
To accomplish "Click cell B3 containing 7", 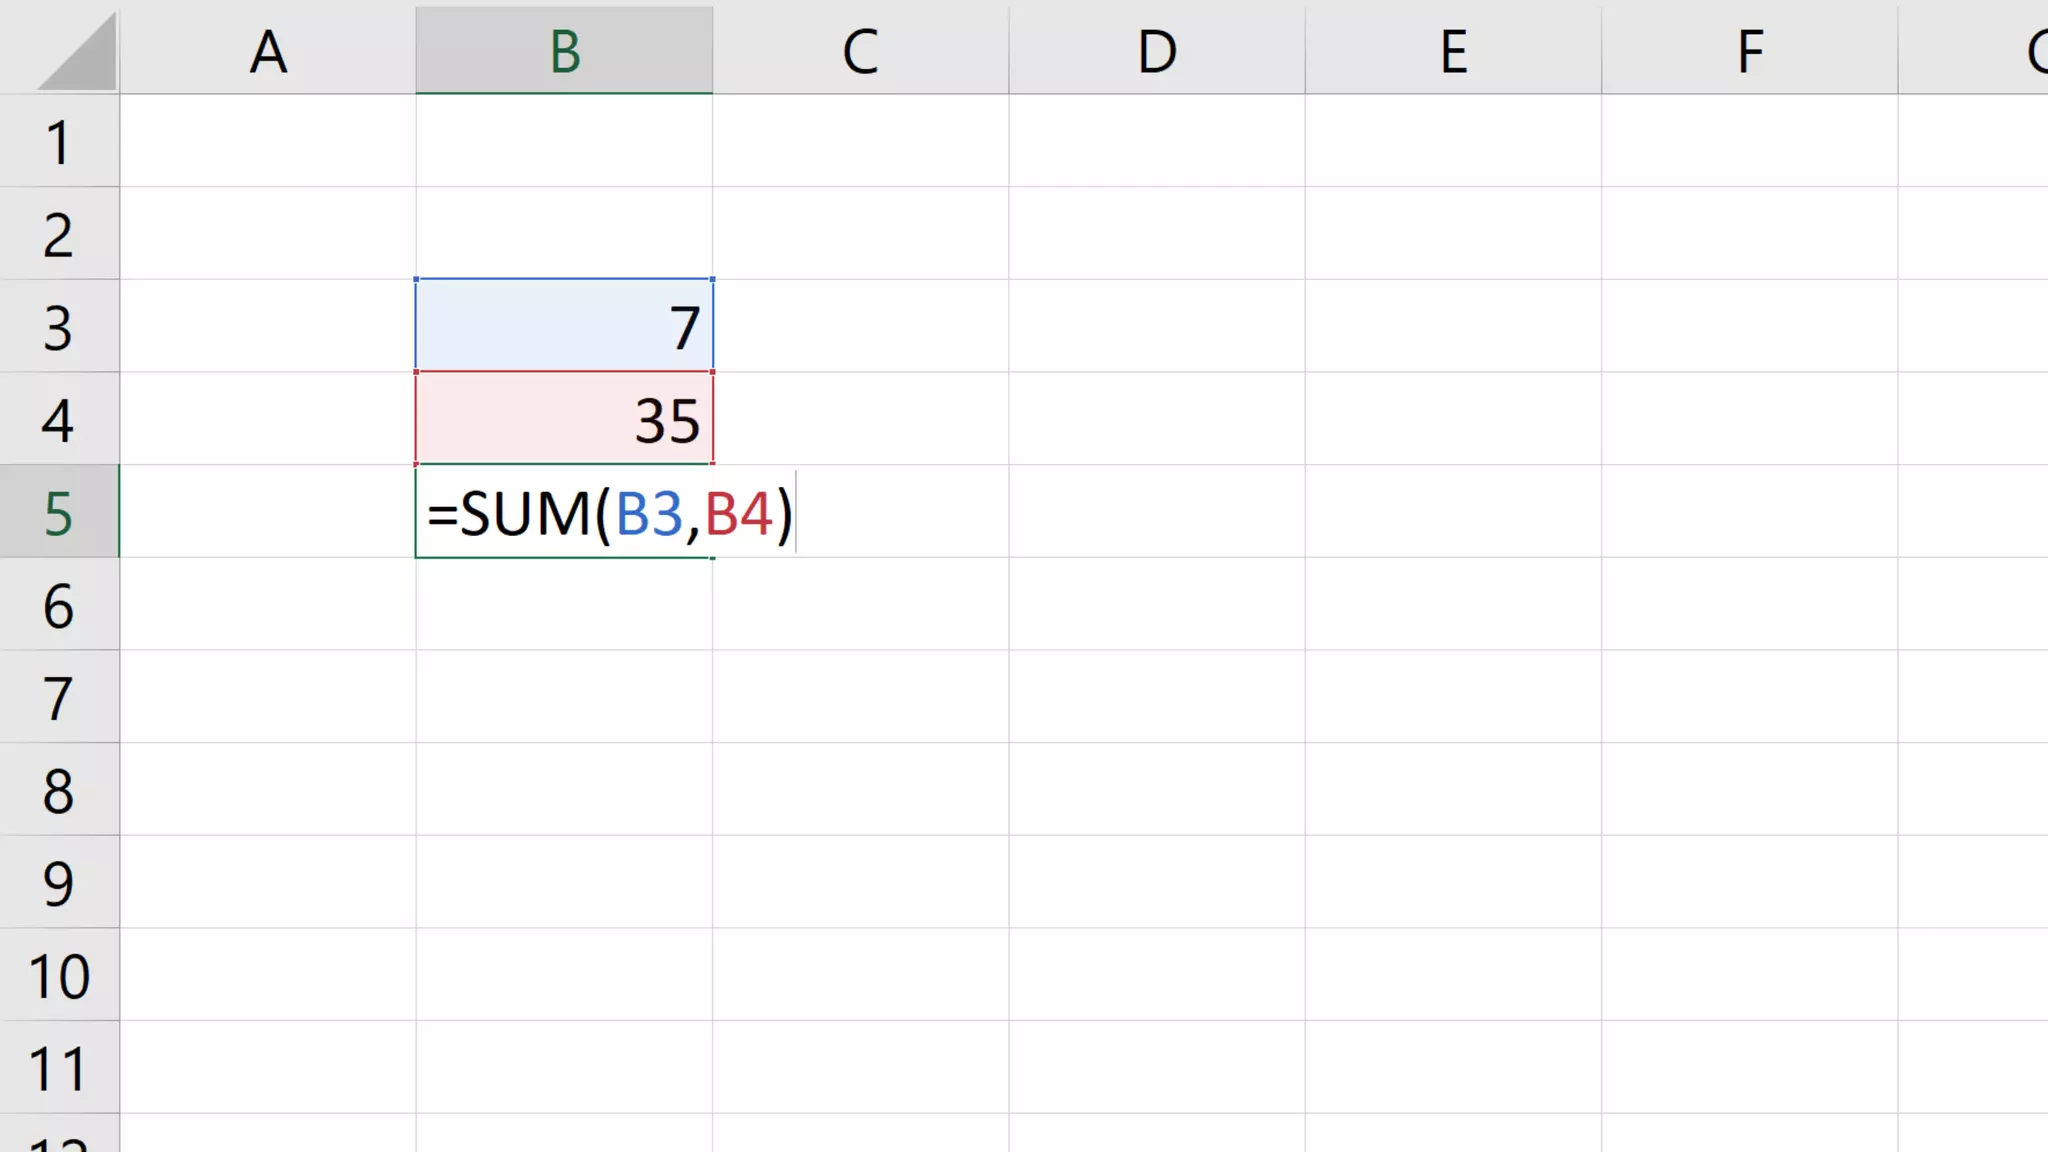I will [x=564, y=326].
